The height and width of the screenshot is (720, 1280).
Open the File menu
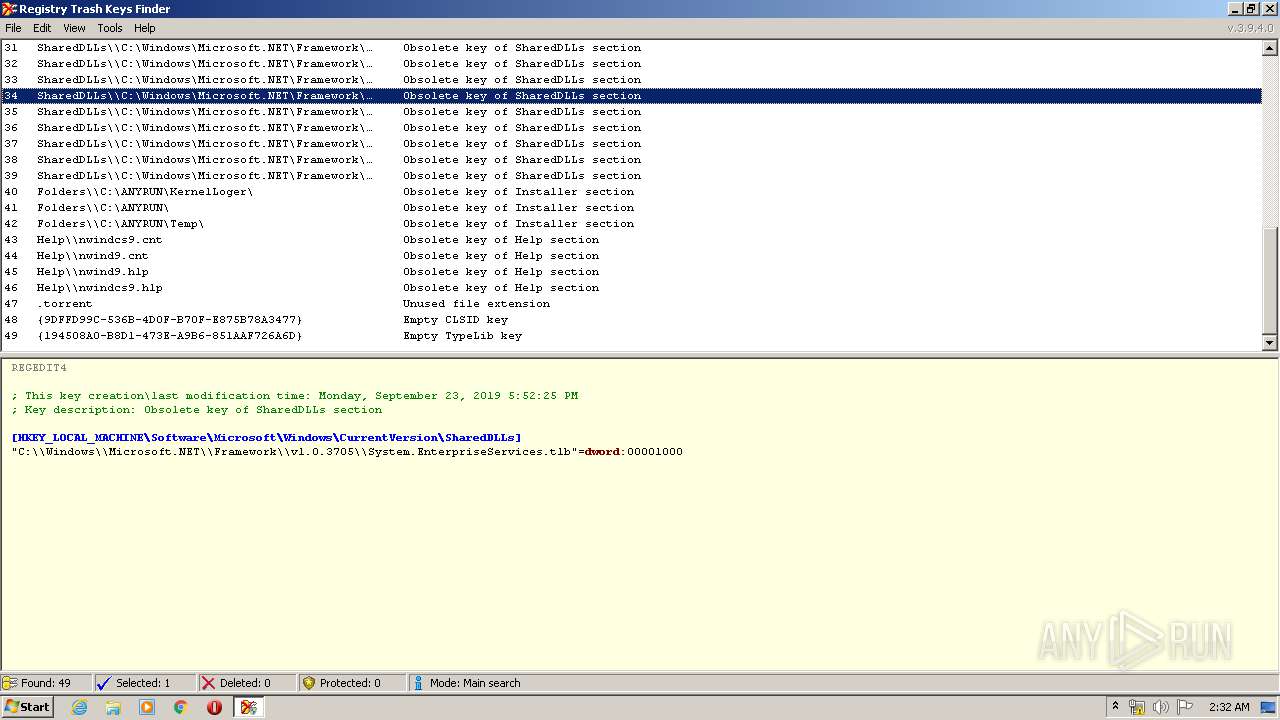[13, 28]
